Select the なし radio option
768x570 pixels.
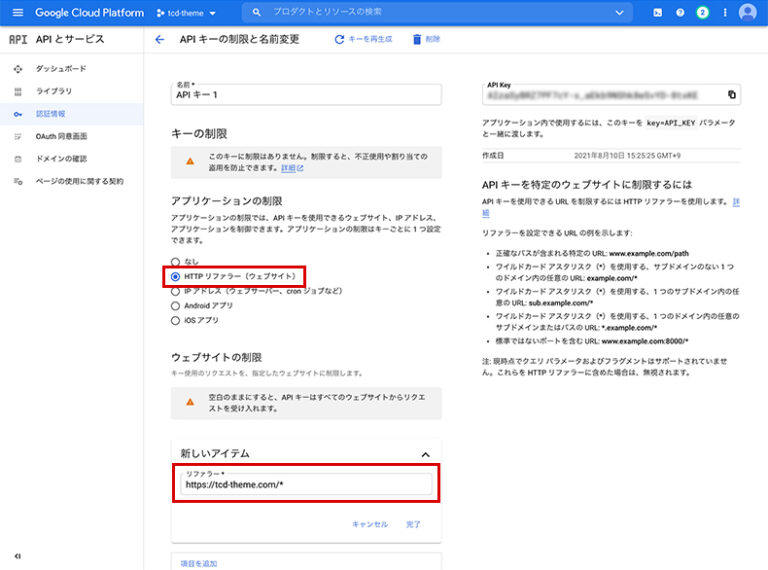coord(175,262)
